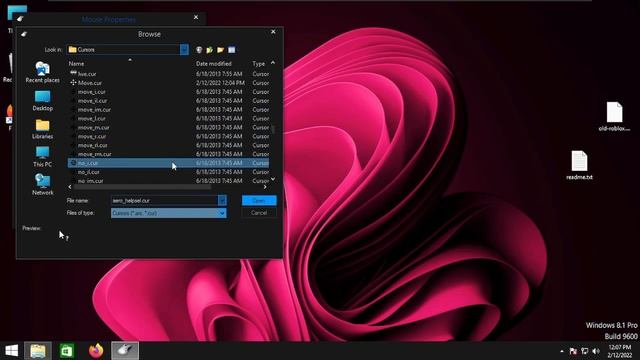The width and height of the screenshot is (640, 360).
Task: Sort by the Type column header
Action: pos(258,64)
